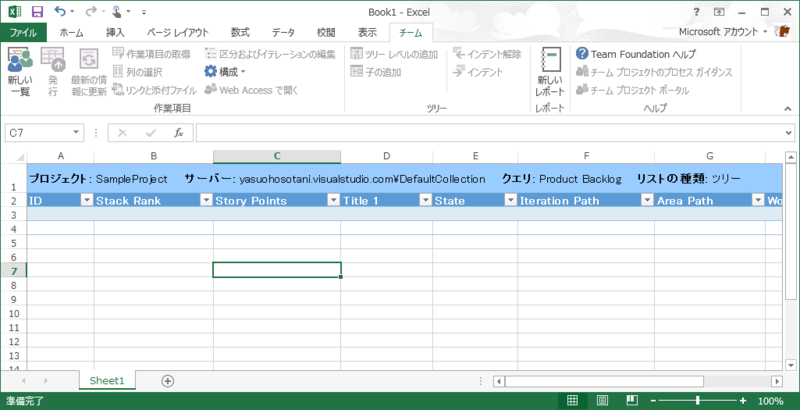Select column C header
This screenshot has height=410, width=800.
tap(277, 156)
